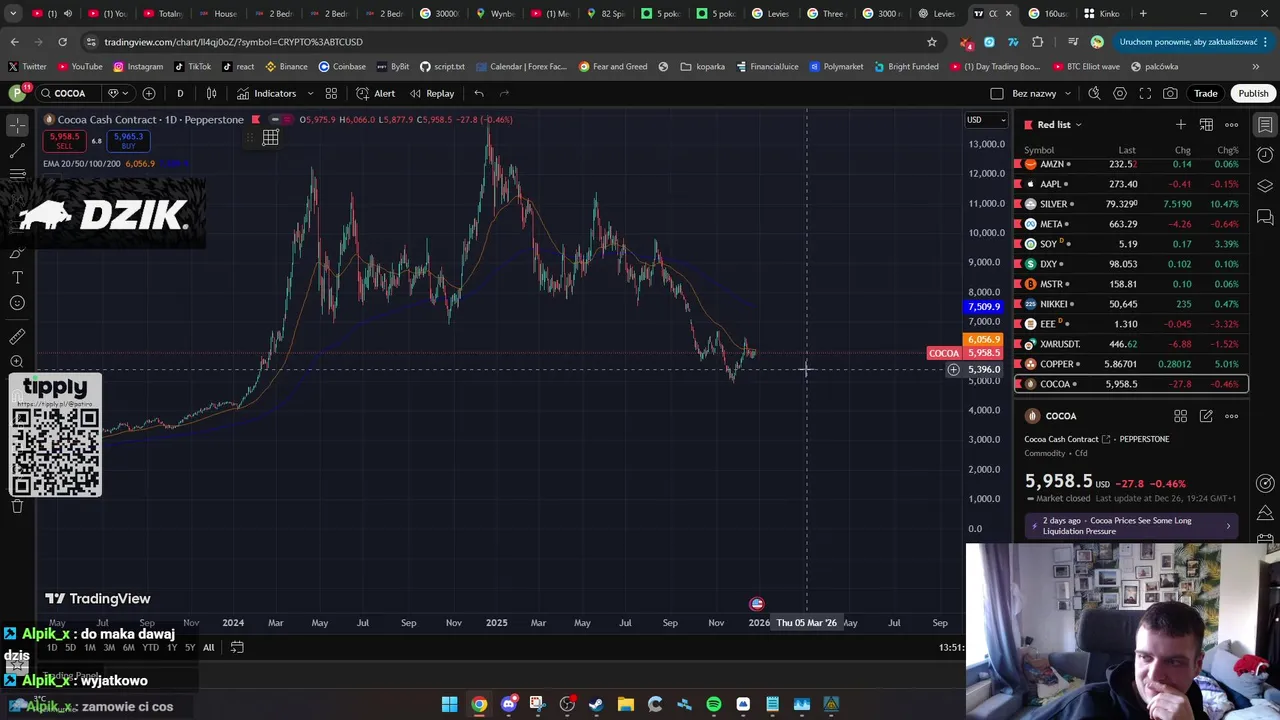Select the trend line drawing tool
This screenshot has width=1280, height=720.
17,151
